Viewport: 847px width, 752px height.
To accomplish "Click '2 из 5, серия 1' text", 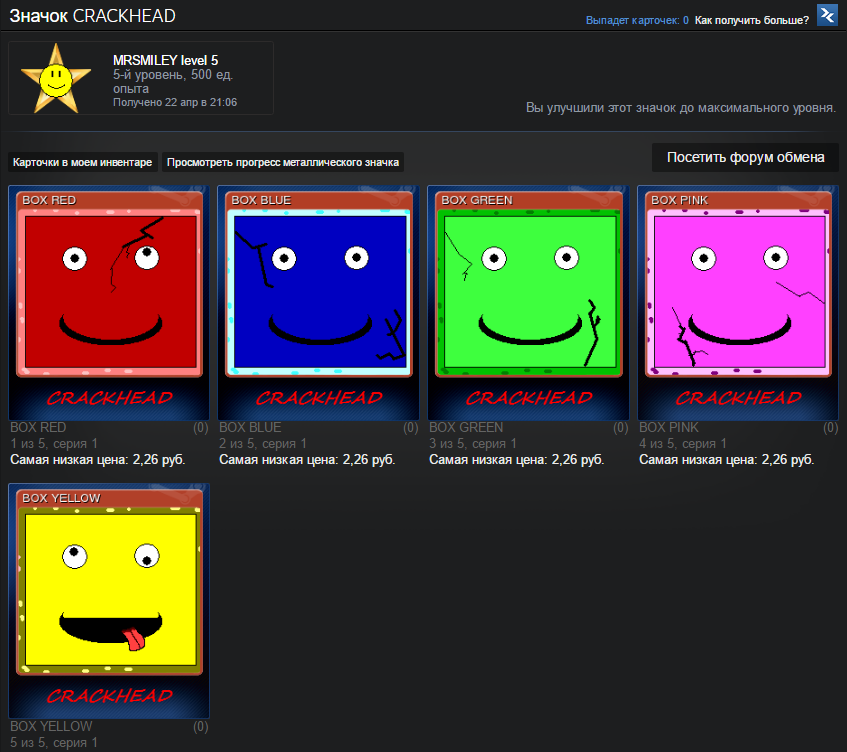I will tap(263, 444).
